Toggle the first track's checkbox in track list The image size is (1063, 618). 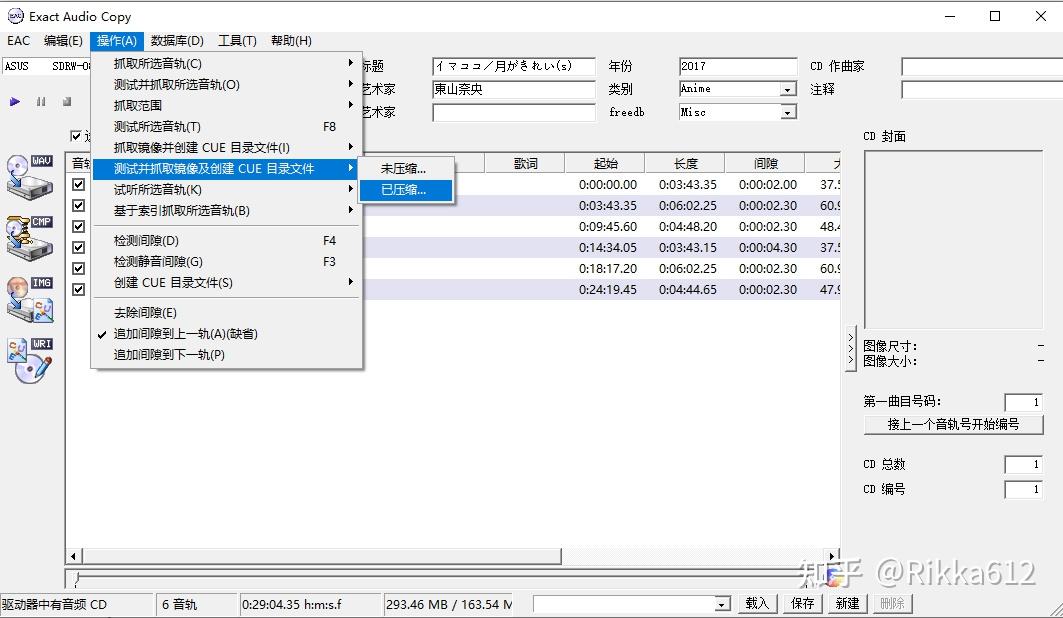click(x=77, y=184)
